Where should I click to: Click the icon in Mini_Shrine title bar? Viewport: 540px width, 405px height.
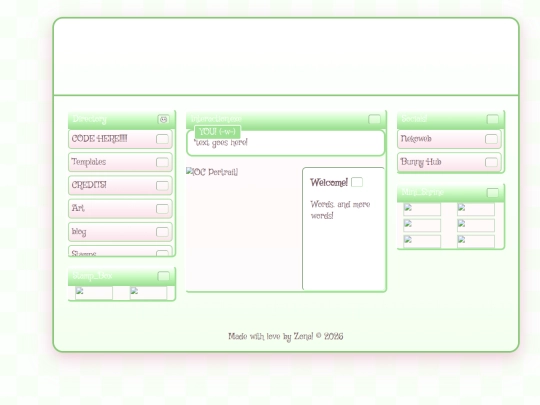pos(493,193)
